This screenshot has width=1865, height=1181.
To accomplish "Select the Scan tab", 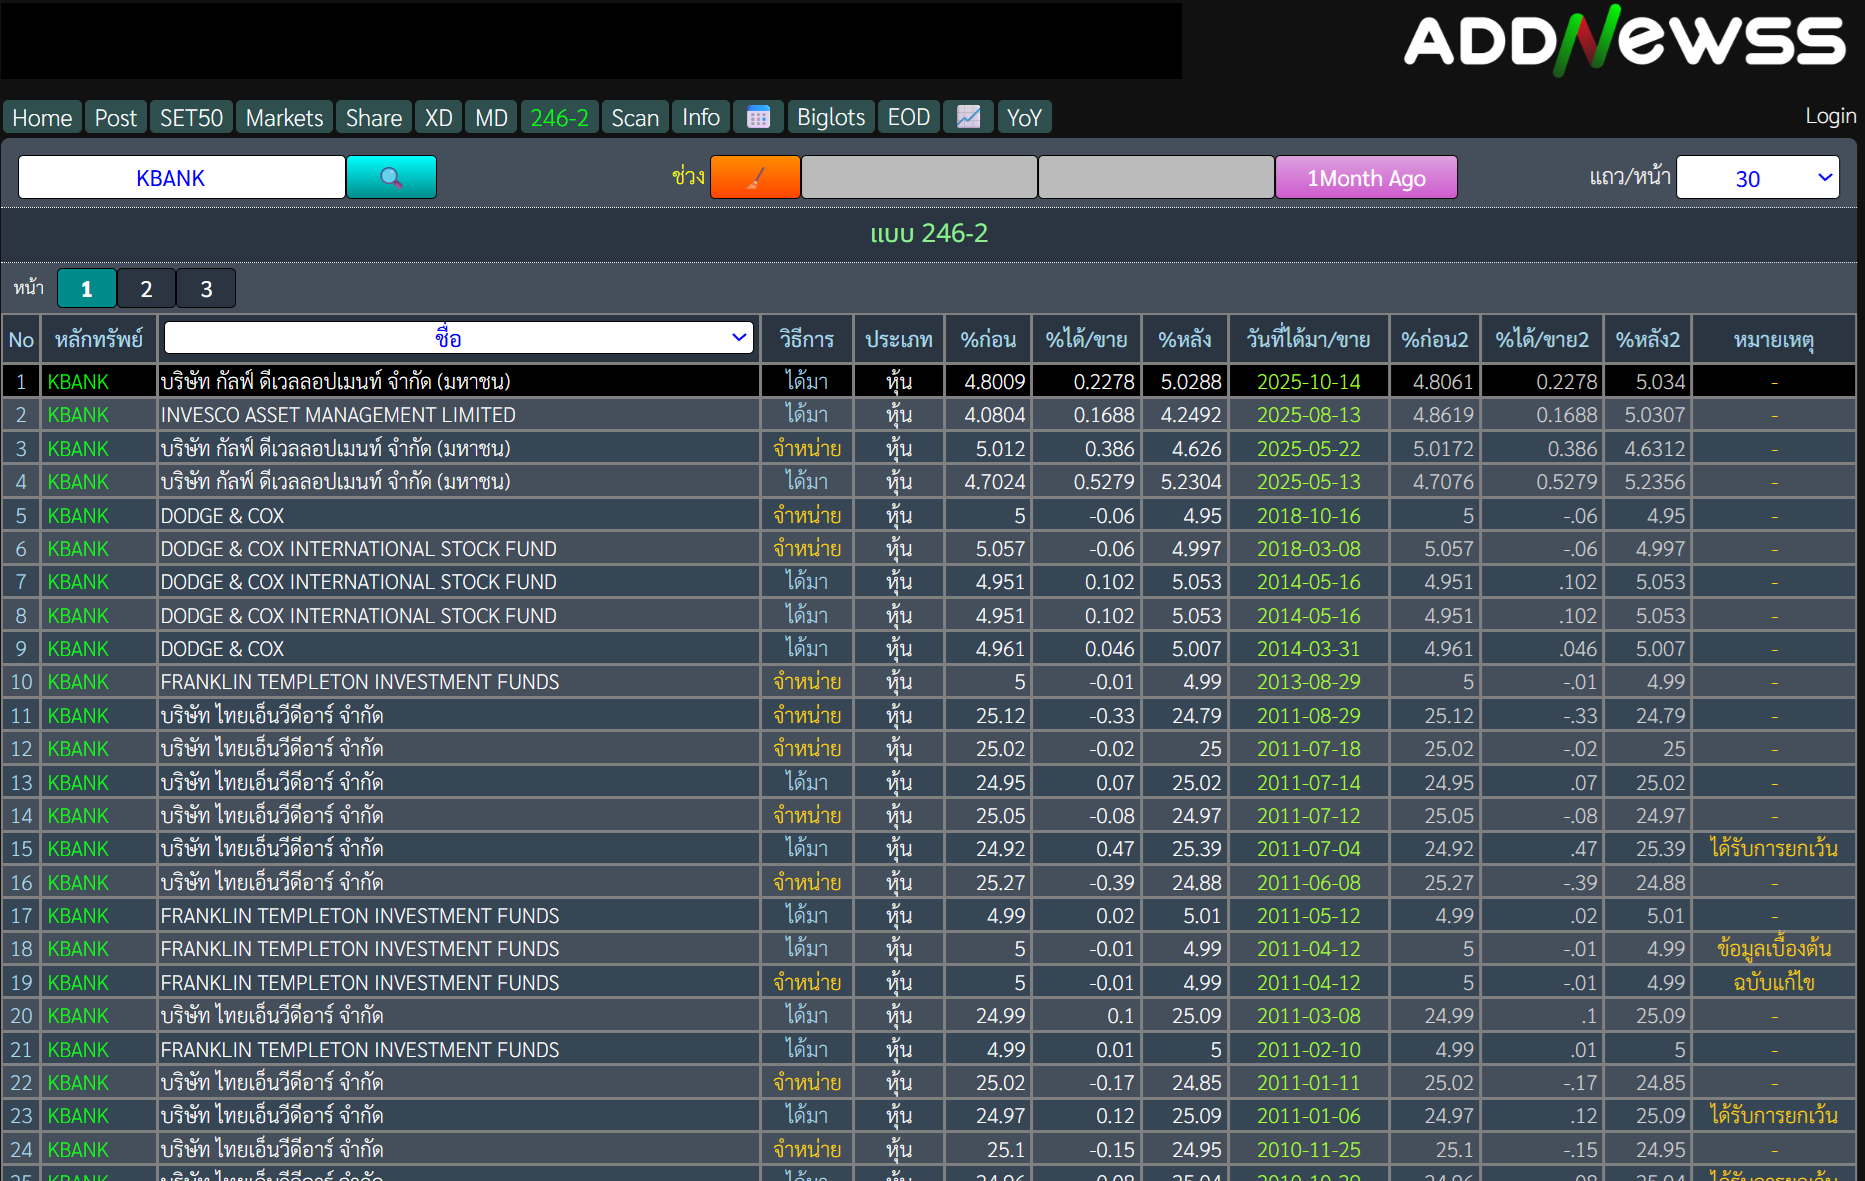I will click(x=634, y=118).
